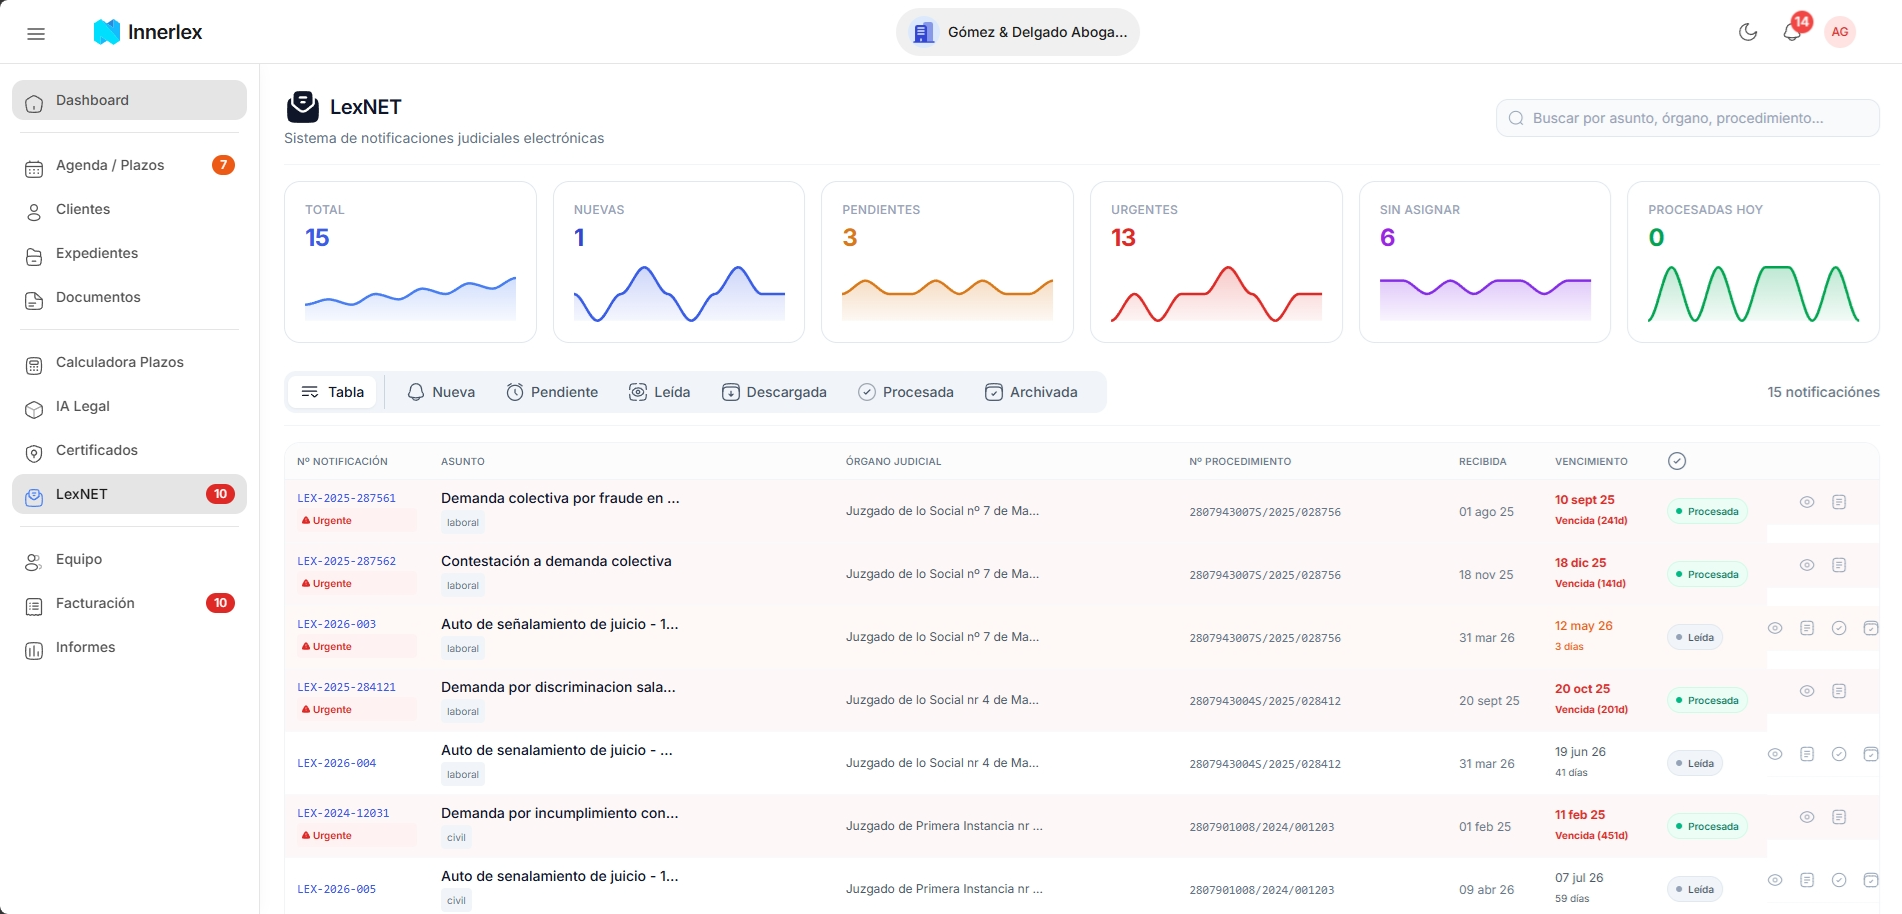Click the PROCESADAS HOY stat card
Viewport: 1902px width, 914px height.
pyautogui.click(x=1753, y=262)
